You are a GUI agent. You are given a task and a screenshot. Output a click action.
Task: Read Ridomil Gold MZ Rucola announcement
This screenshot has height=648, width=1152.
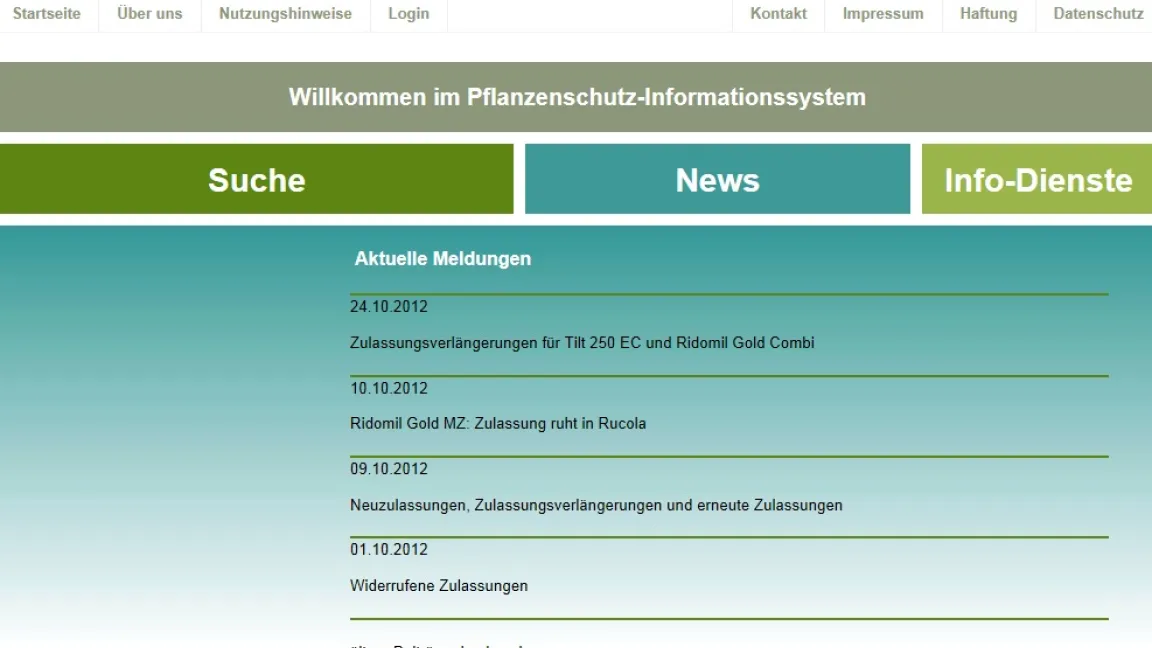coord(497,423)
